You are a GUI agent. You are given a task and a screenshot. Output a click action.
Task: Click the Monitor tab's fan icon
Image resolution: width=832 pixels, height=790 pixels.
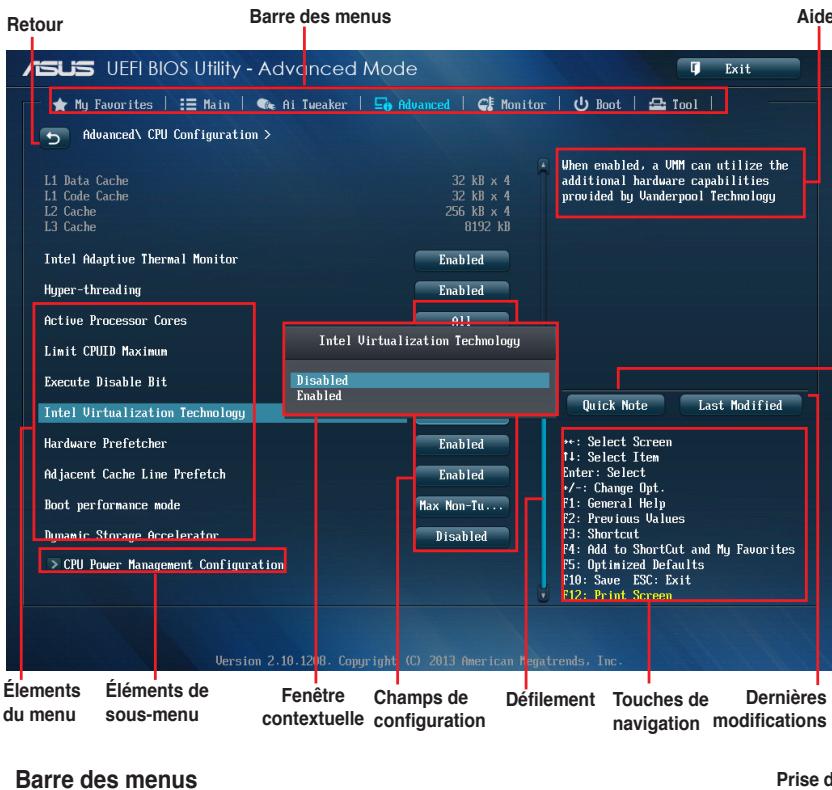click(x=486, y=104)
